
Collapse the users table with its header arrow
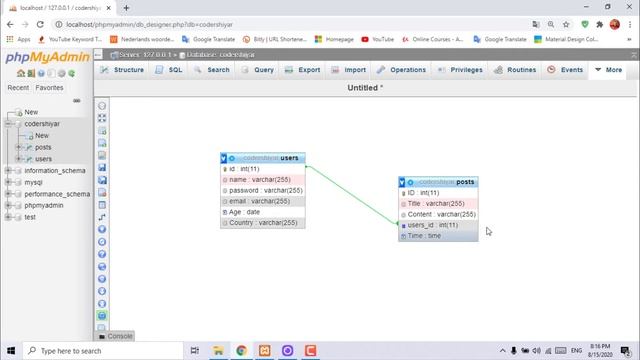coord(223,158)
